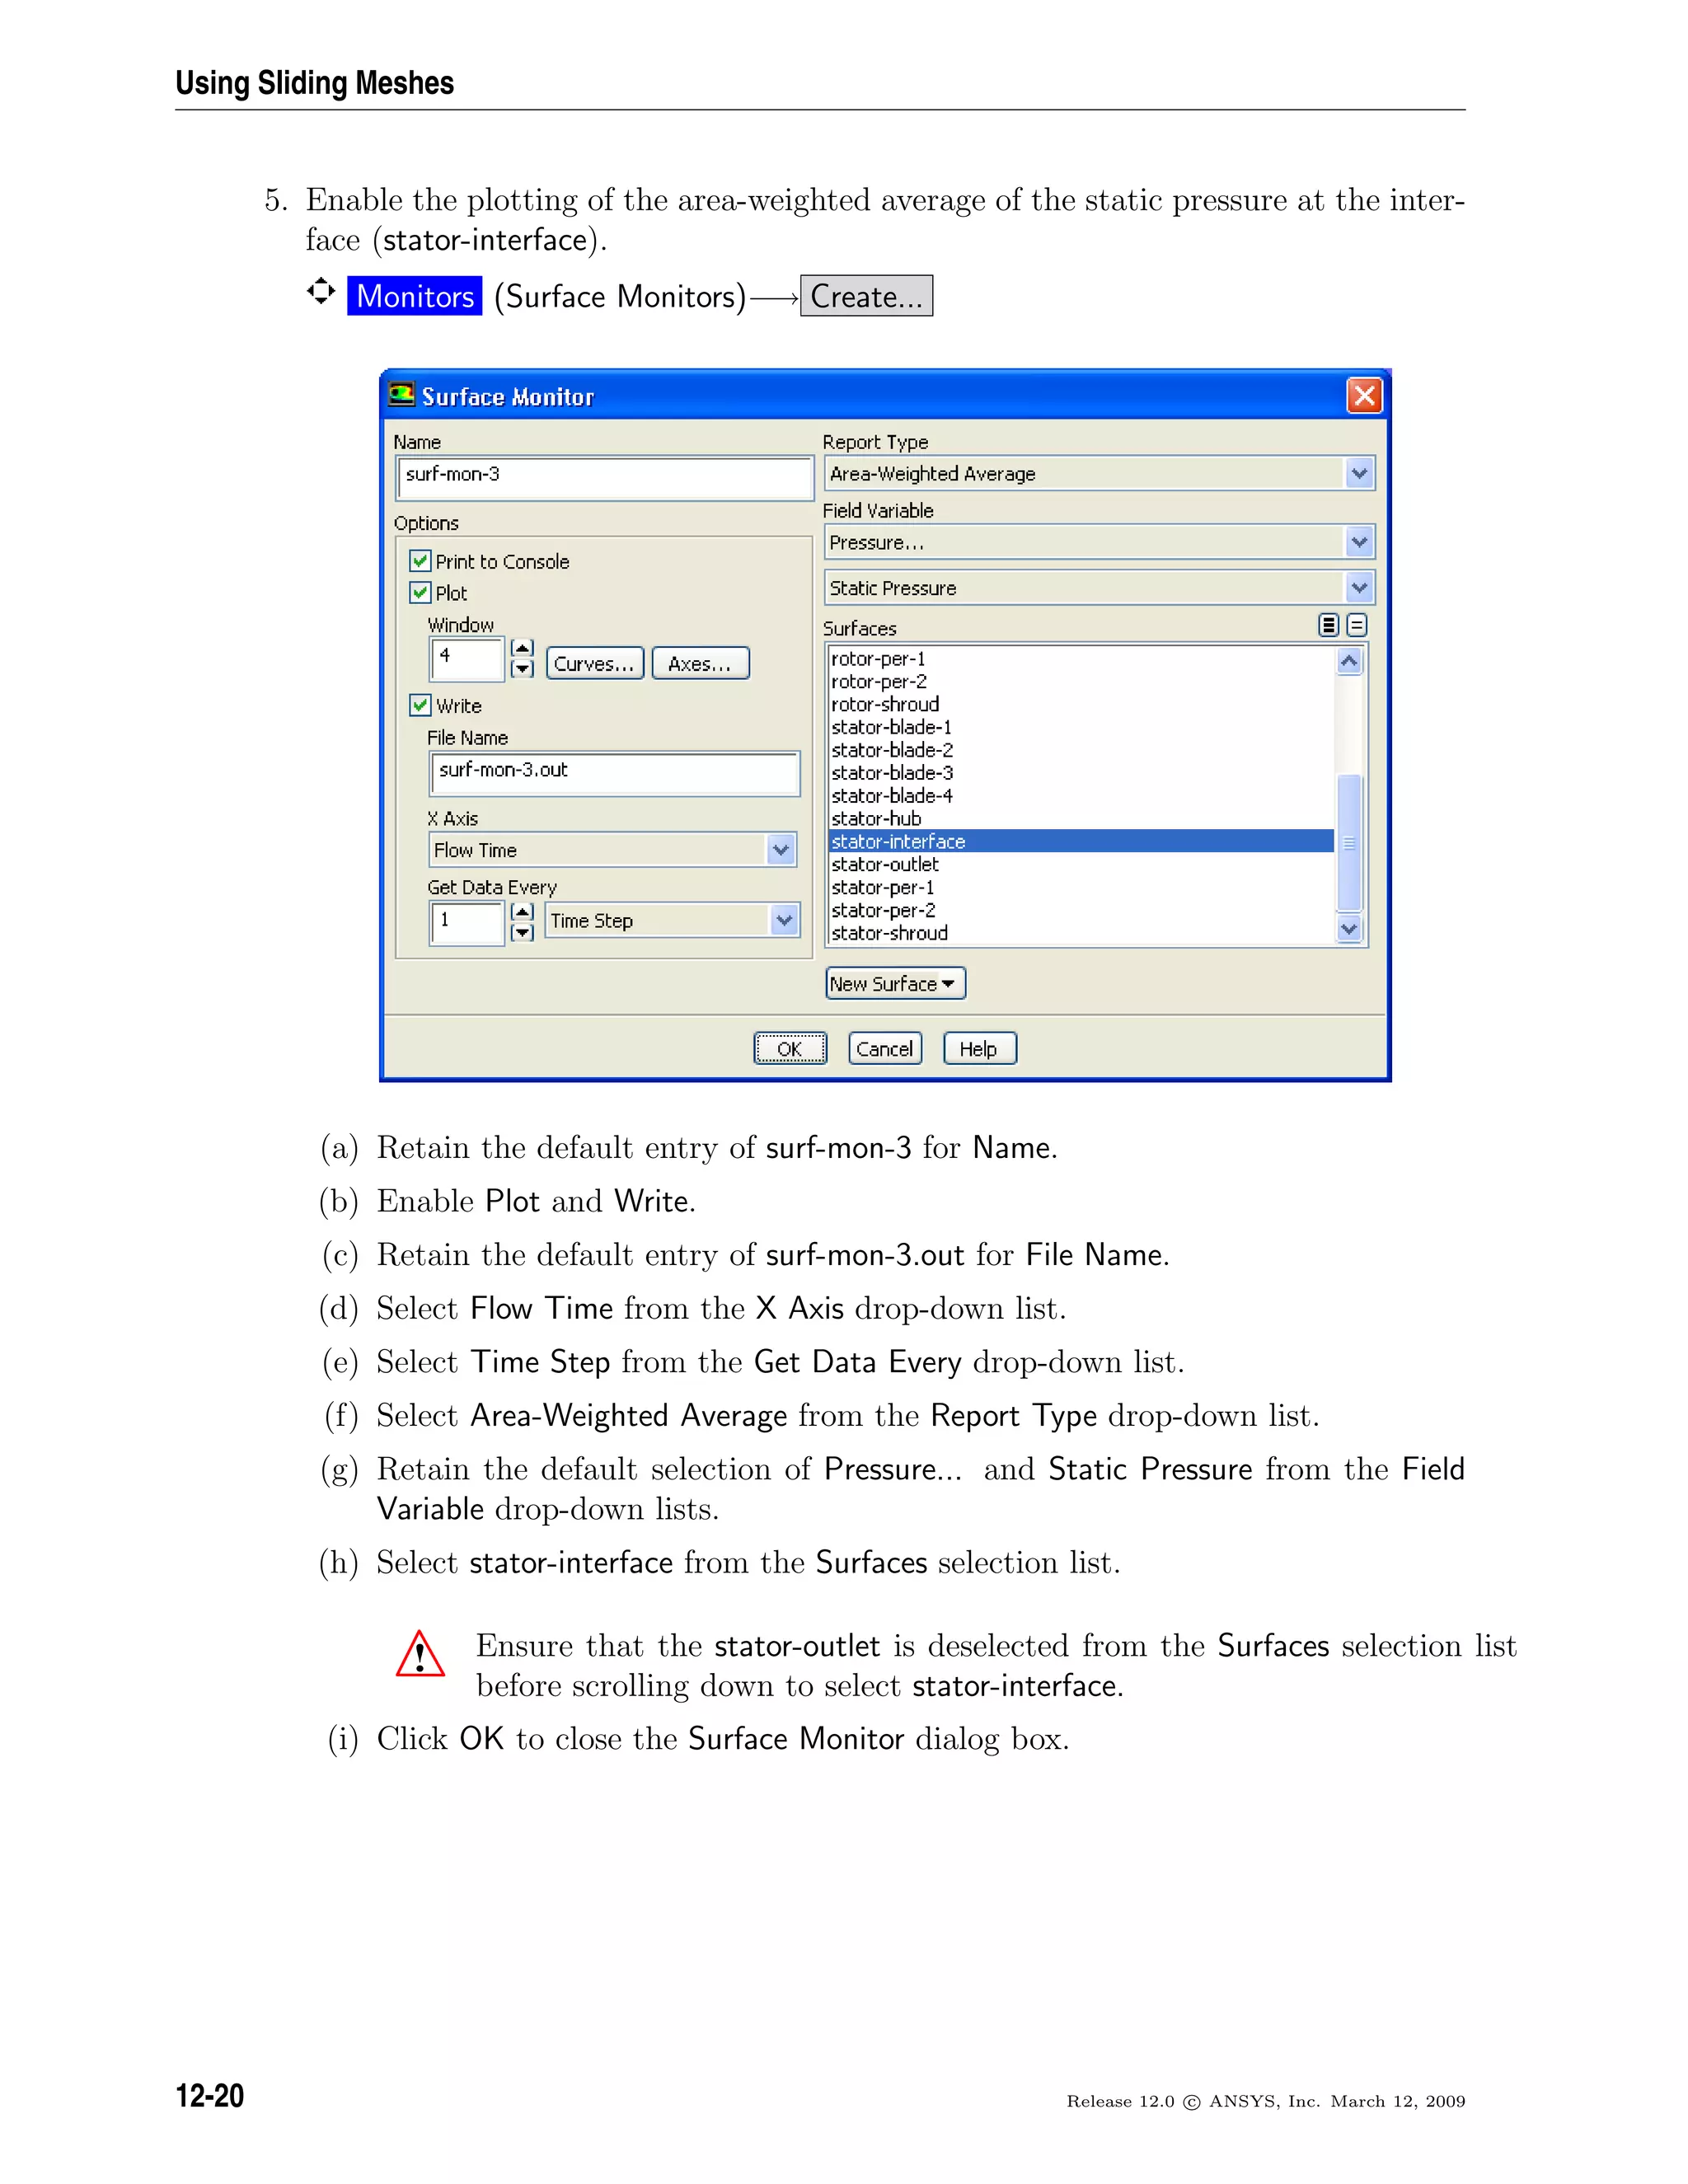Increase the Get Data Every value
1688x2184 pixels.
(522, 911)
